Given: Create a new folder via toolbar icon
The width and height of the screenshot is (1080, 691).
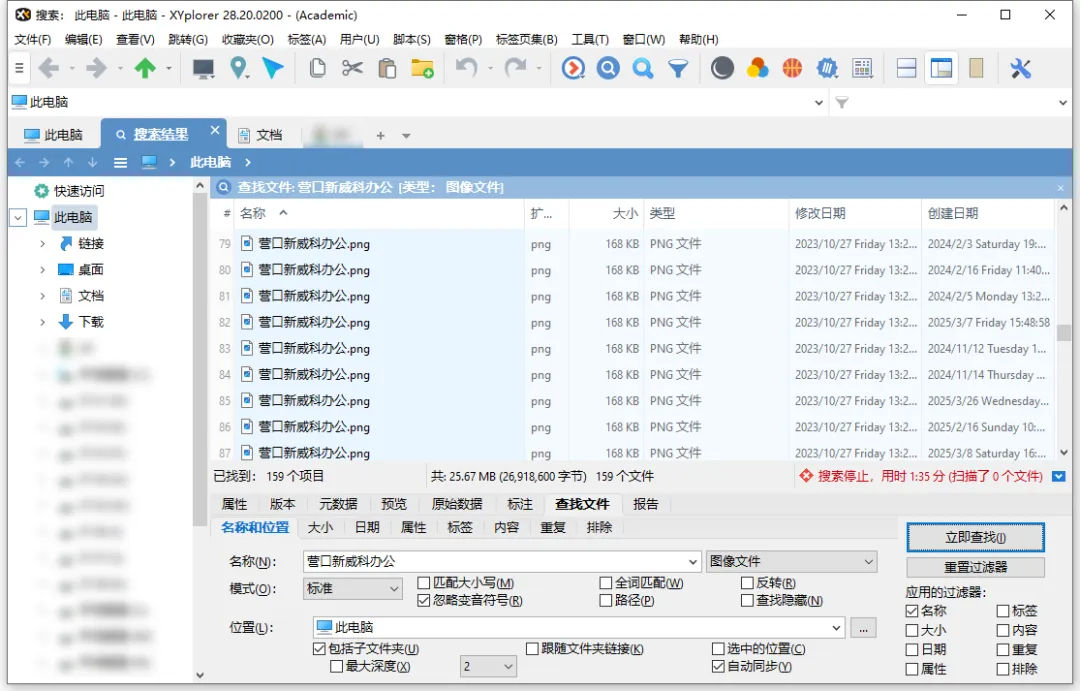Looking at the screenshot, I should point(422,68).
